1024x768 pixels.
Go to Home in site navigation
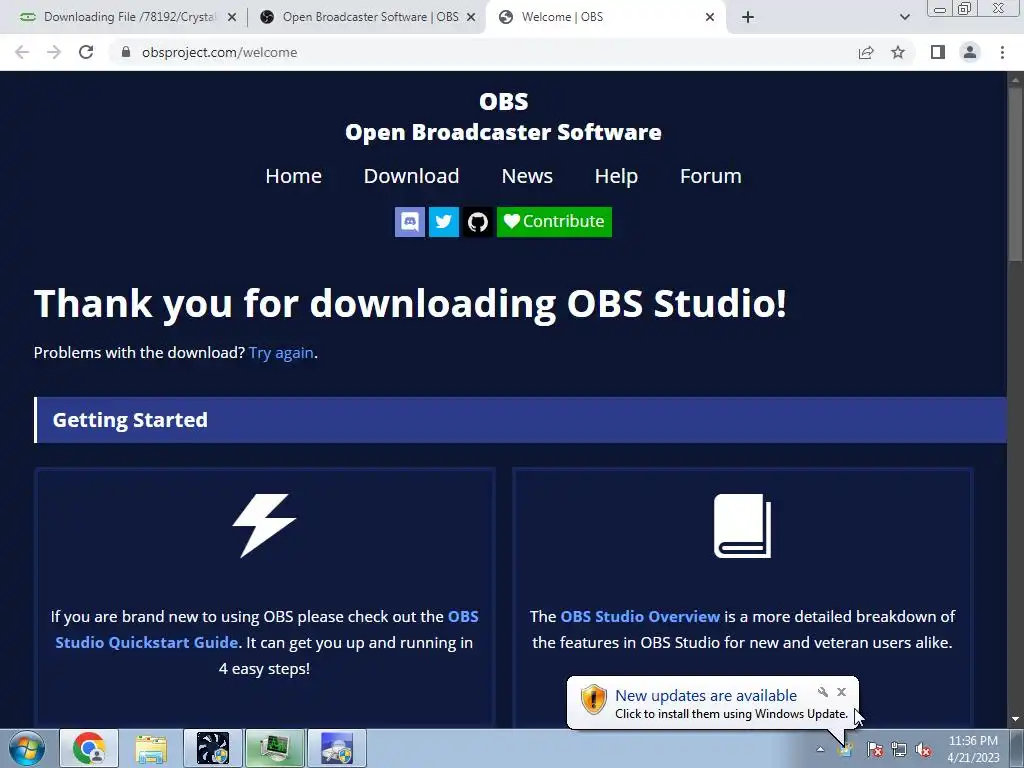click(293, 176)
